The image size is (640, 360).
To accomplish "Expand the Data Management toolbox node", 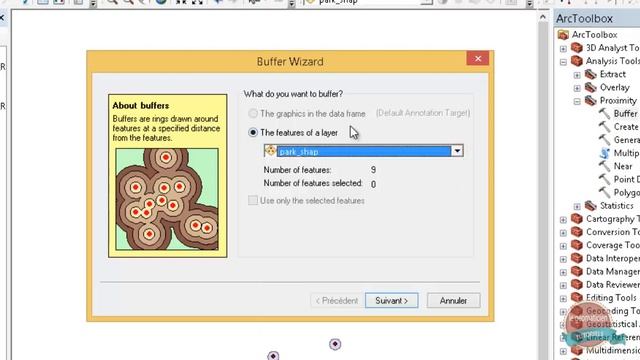I will pyautogui.click(x=563, y=272).
